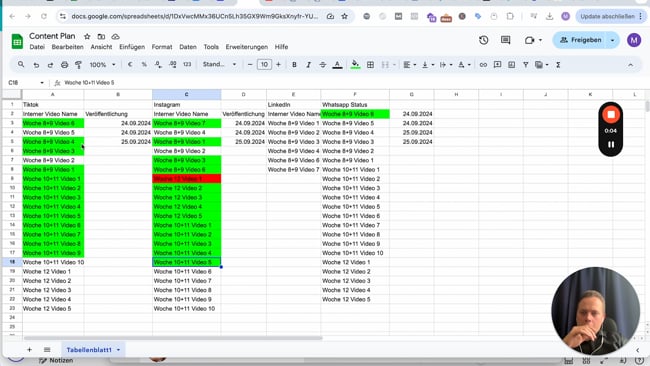The width and height of the screenshot is (650, 366).
Task: Check cloud save status icon
Action: click(x=115, y=36)
